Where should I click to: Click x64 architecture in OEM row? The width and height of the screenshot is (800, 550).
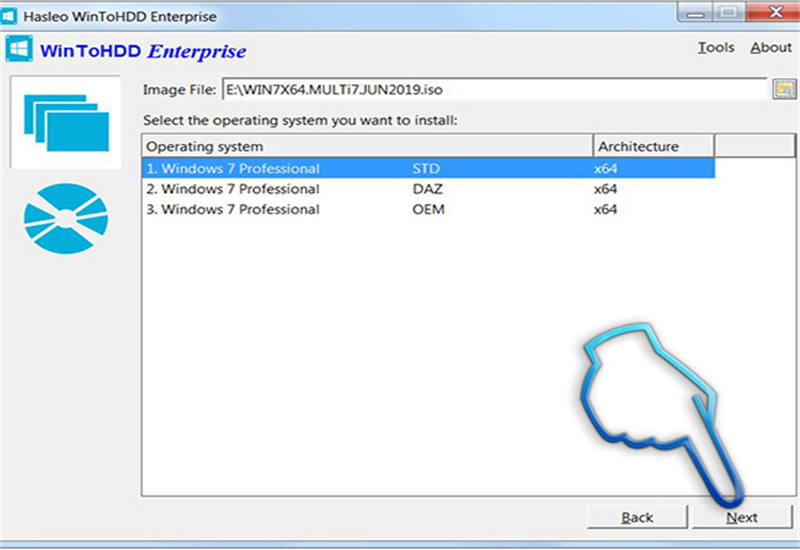point(605,209)
